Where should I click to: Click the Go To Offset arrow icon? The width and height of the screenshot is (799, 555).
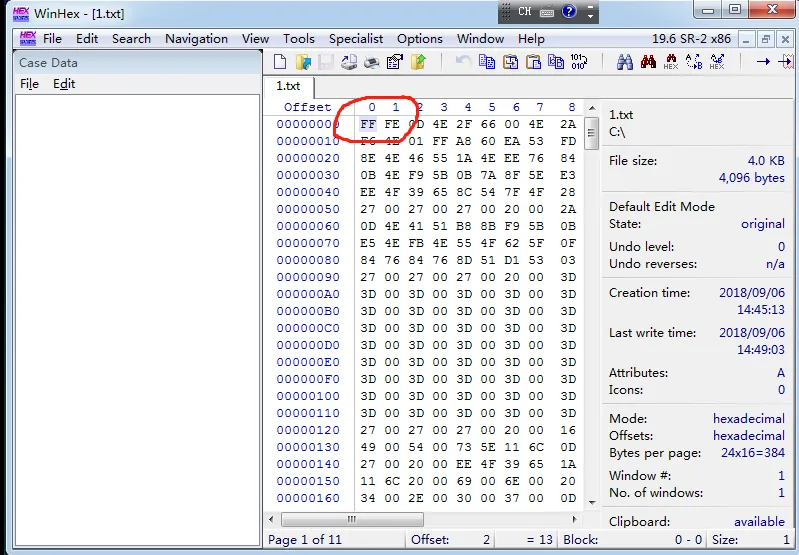click(x=763, y=62)
